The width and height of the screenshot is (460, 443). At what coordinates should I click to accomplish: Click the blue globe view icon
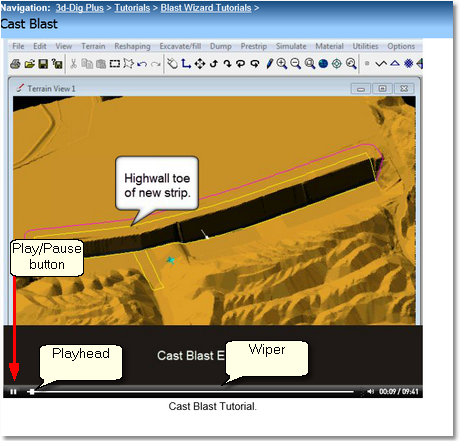pyautogui.click(x=323, y=64)
